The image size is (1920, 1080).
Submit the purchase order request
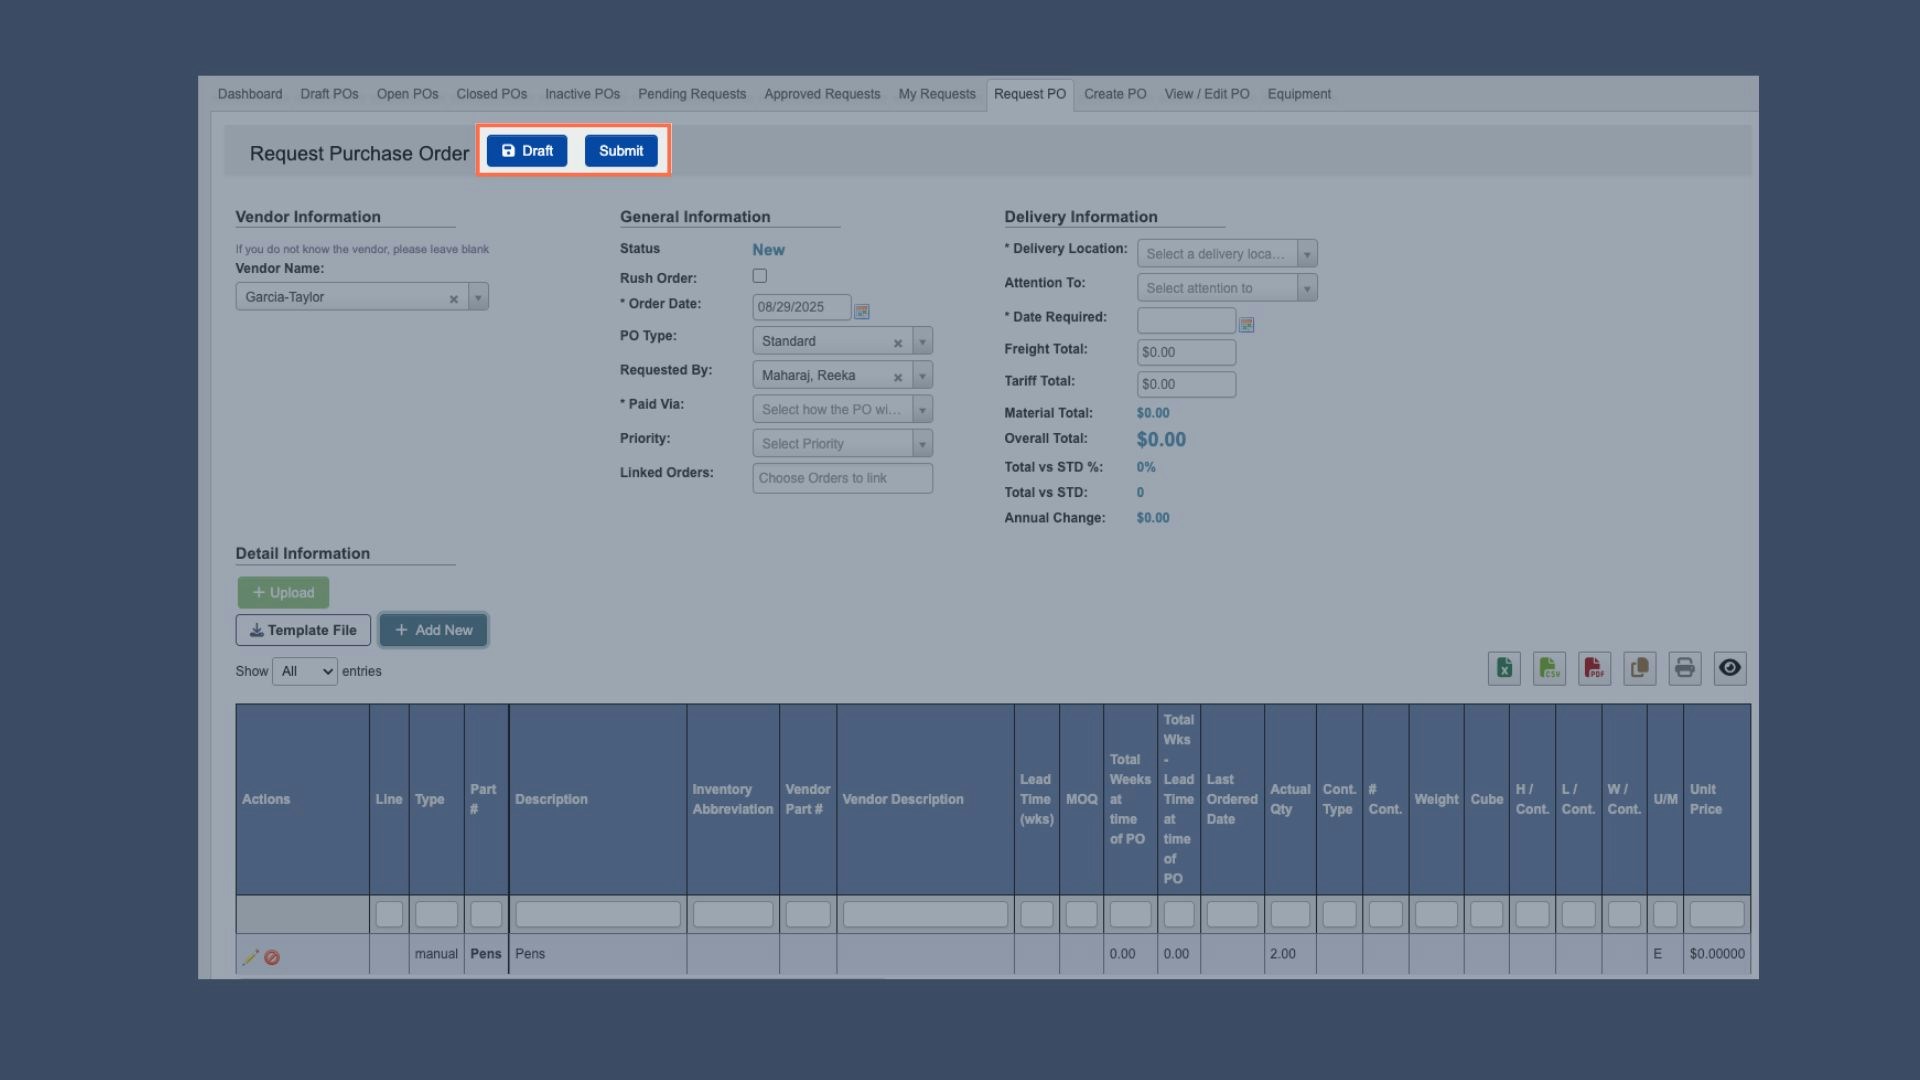point(621,151)
